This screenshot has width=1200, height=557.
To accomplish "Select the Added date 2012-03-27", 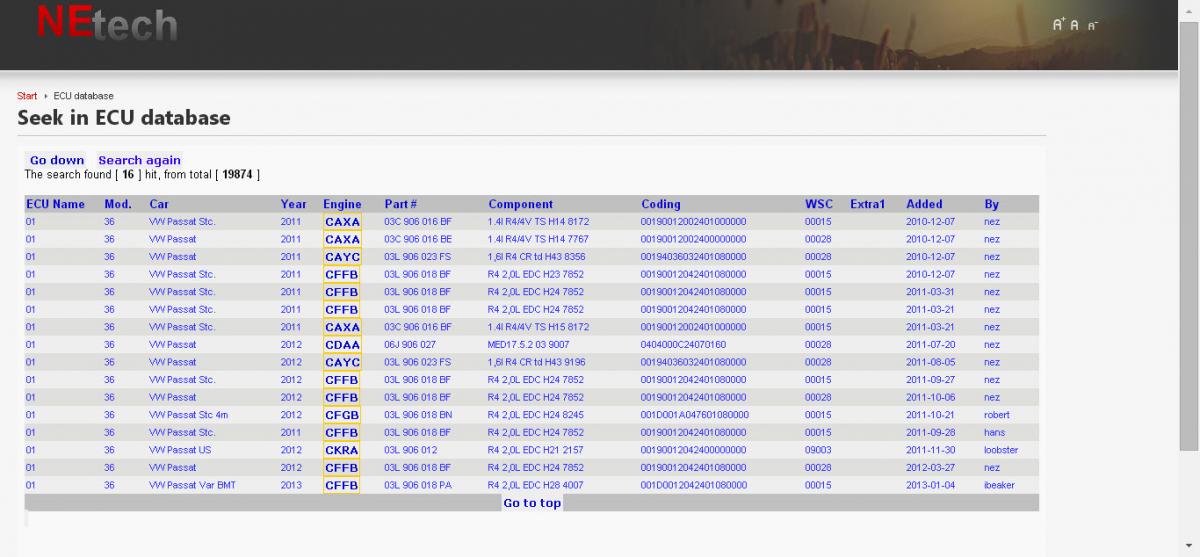I will tap(930, 467).
